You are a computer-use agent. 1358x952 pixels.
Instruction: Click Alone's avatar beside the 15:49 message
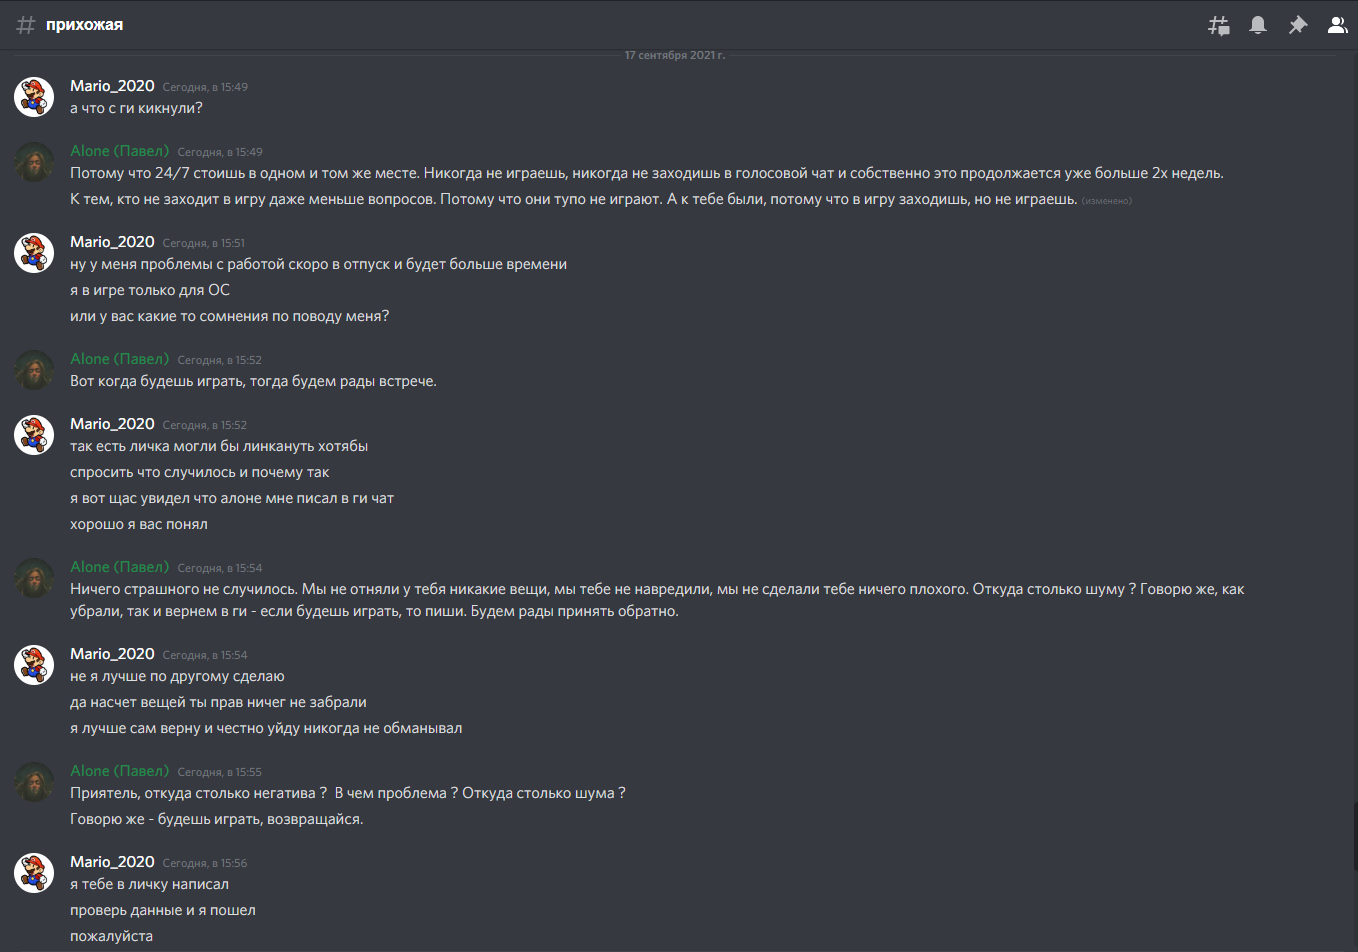click(34, 162)
